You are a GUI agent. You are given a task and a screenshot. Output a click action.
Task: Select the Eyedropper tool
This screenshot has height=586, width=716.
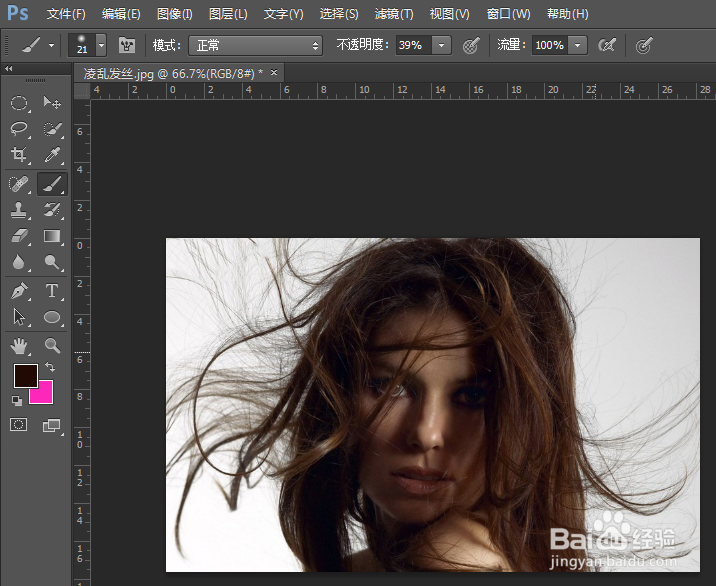(x=52, y=155)
